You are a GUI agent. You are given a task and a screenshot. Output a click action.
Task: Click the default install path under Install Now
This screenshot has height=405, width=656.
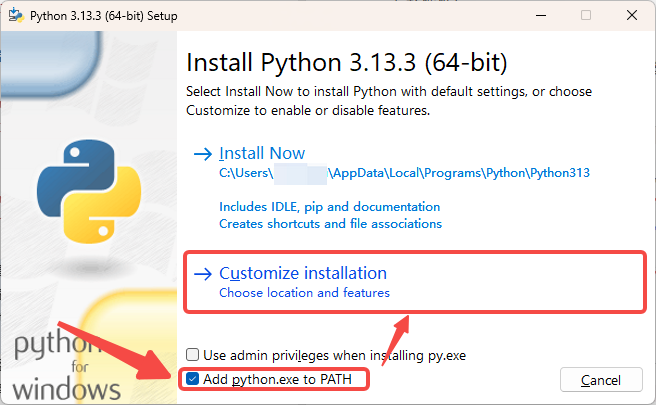pyautogui.click(x=404, y=173)
